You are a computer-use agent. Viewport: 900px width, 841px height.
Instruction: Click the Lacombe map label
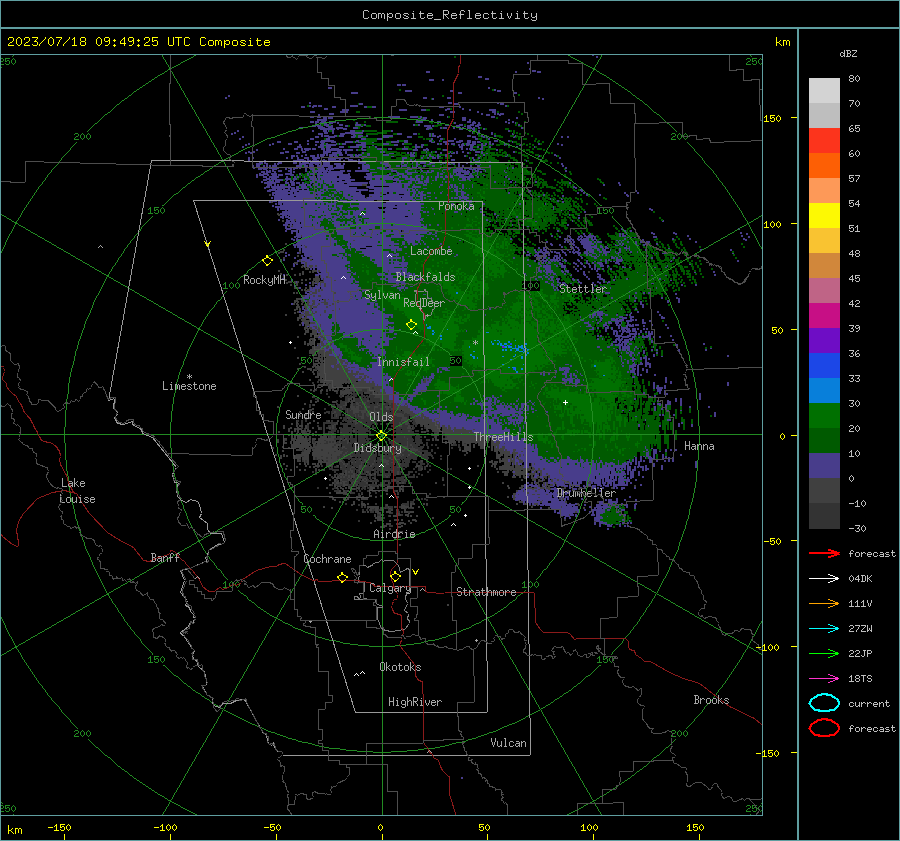[x=431, y=251]
